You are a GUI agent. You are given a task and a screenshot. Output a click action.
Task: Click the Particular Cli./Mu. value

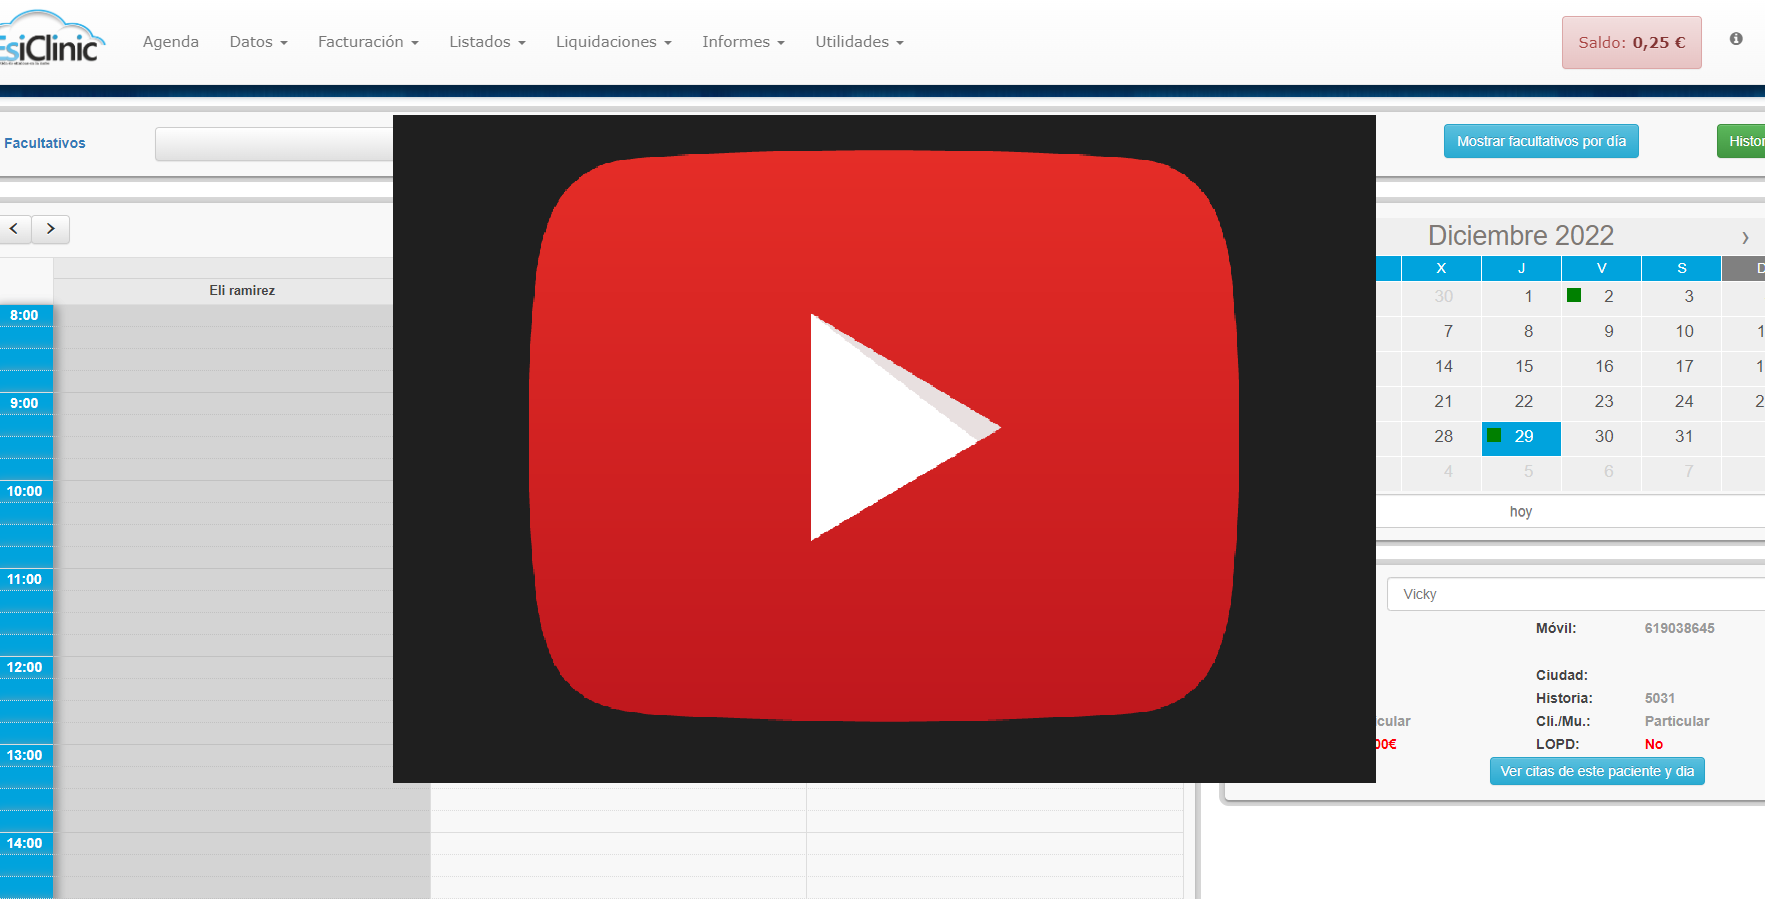pos(1677,721)
